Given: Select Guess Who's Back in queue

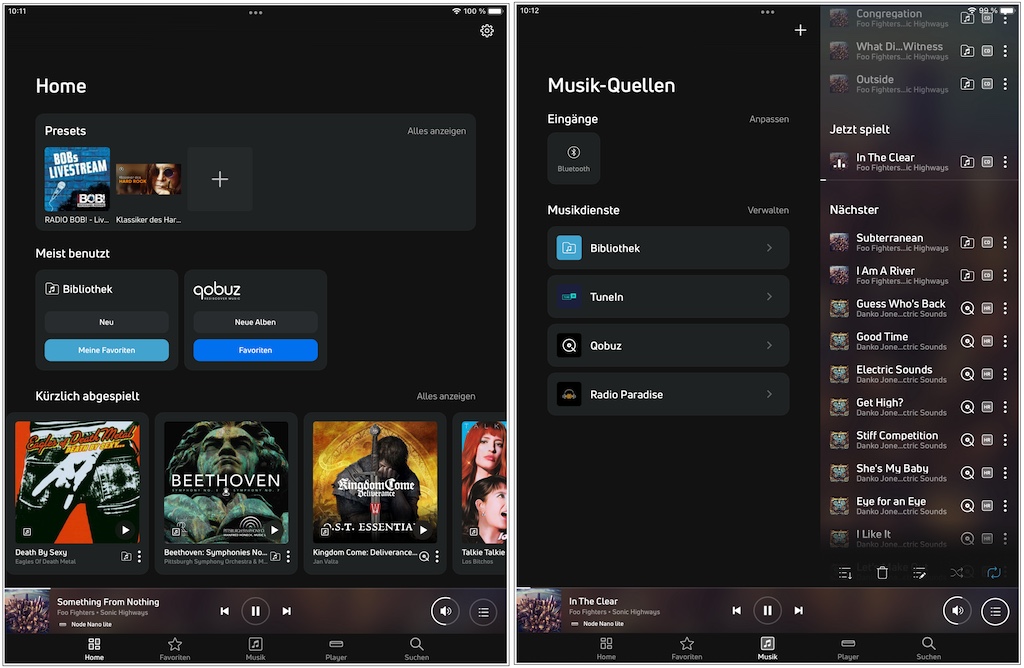Looking at the screenshot, I should (x=889, y=308).
